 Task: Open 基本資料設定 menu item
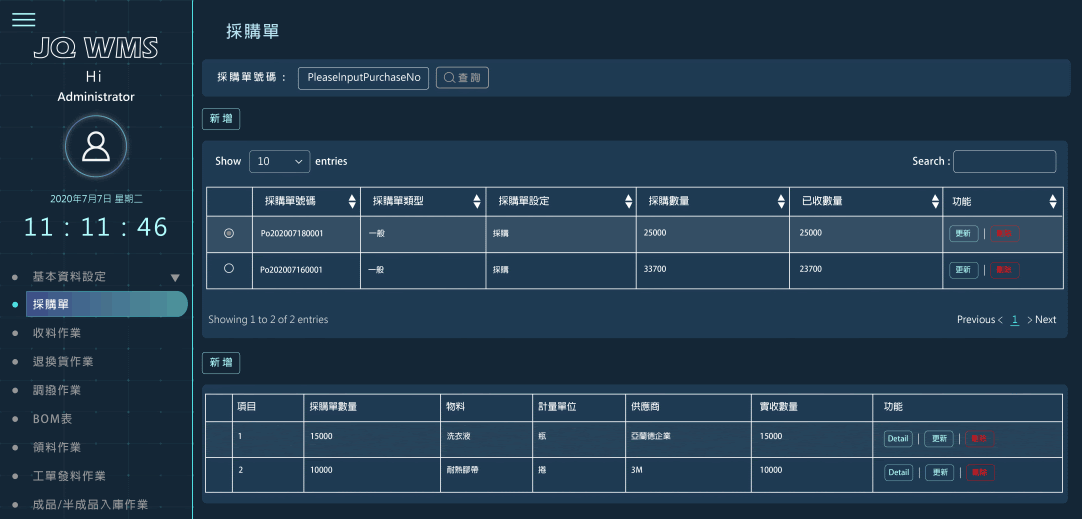[69, 277]
